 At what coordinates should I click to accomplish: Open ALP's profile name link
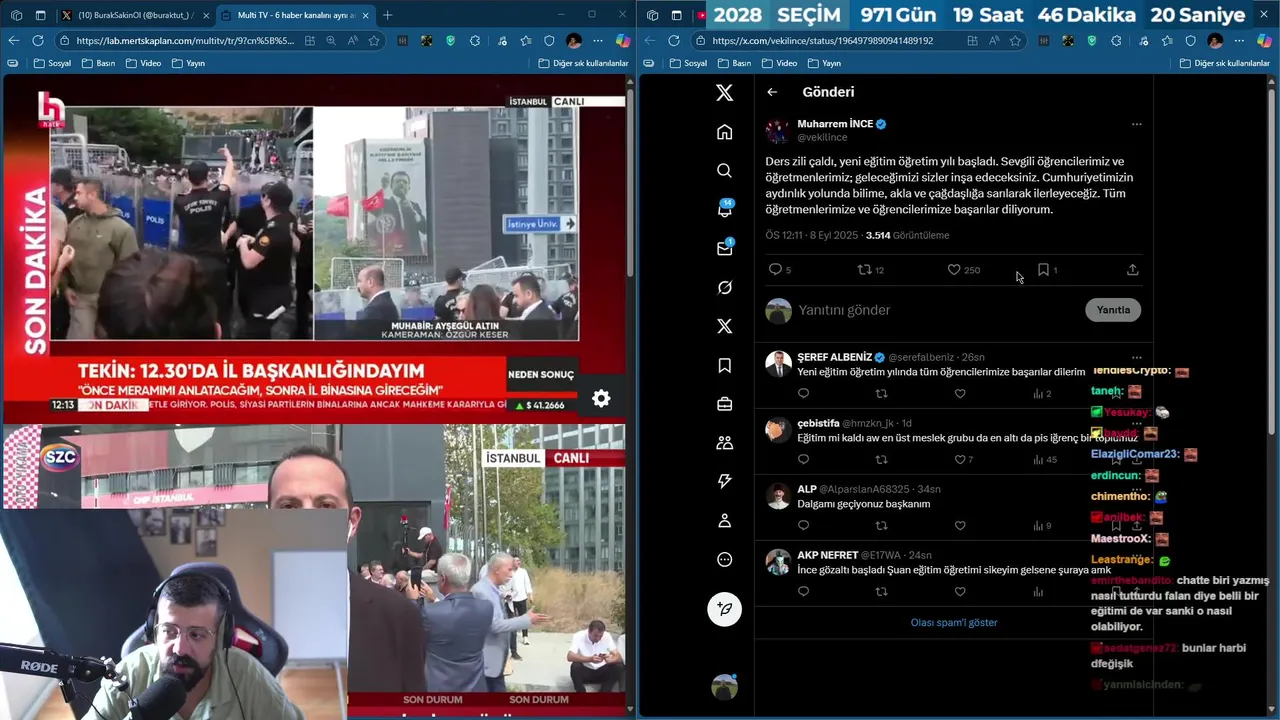[x=807, y=489]
